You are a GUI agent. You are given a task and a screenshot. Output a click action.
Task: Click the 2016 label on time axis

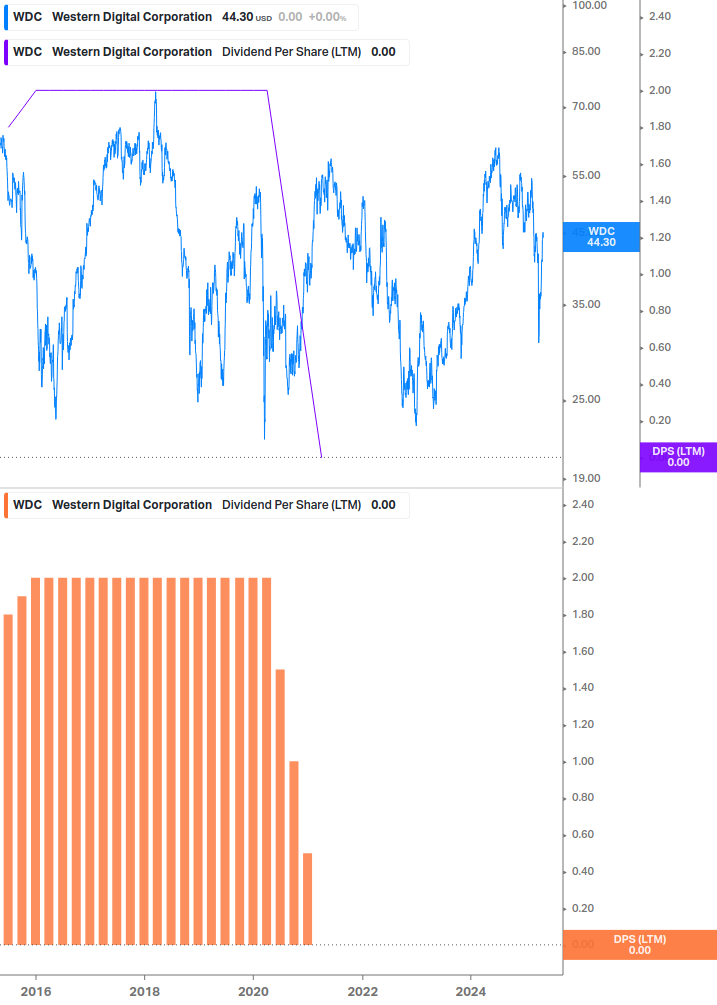coord(36,992)
